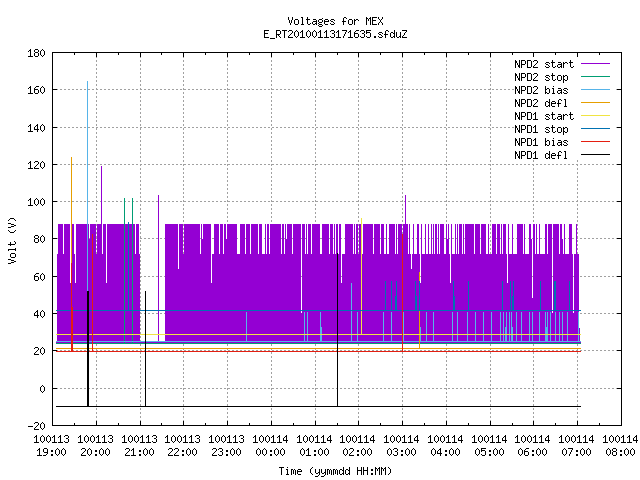Click the light blue NPD2 bias legend line

coord(595,89)
